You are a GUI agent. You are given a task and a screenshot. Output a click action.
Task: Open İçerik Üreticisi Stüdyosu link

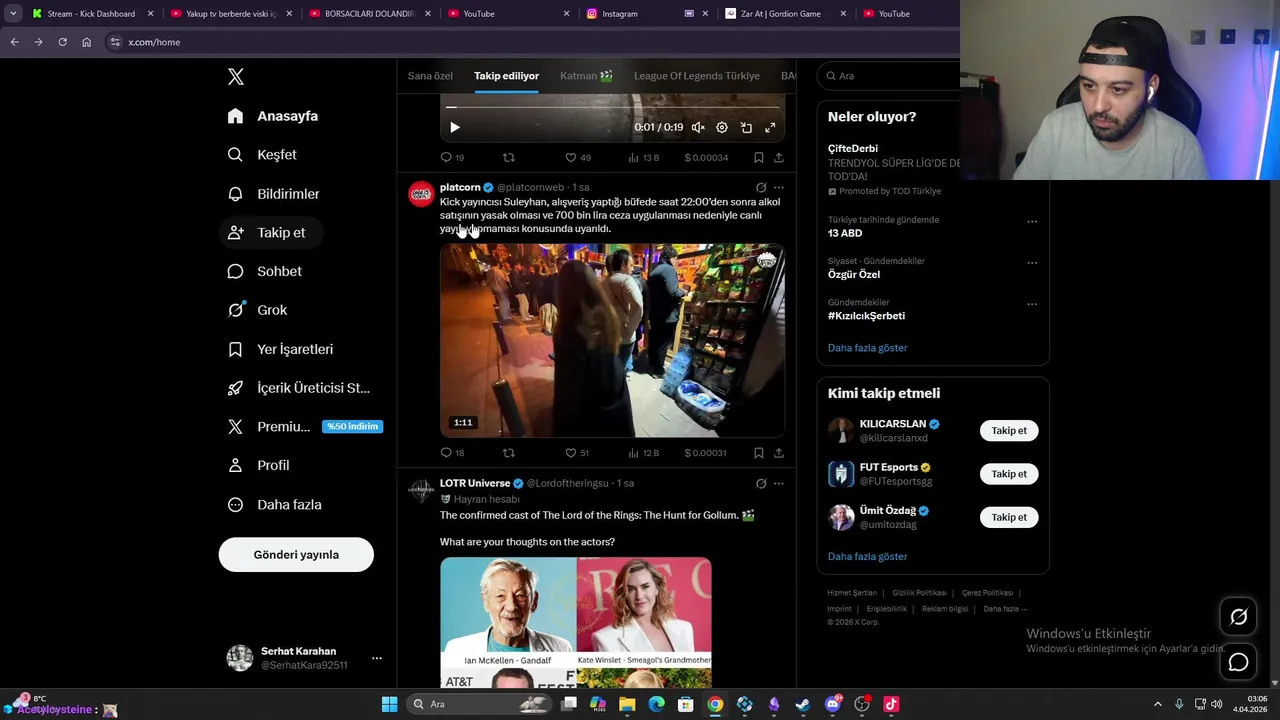(x=298, y=388)
